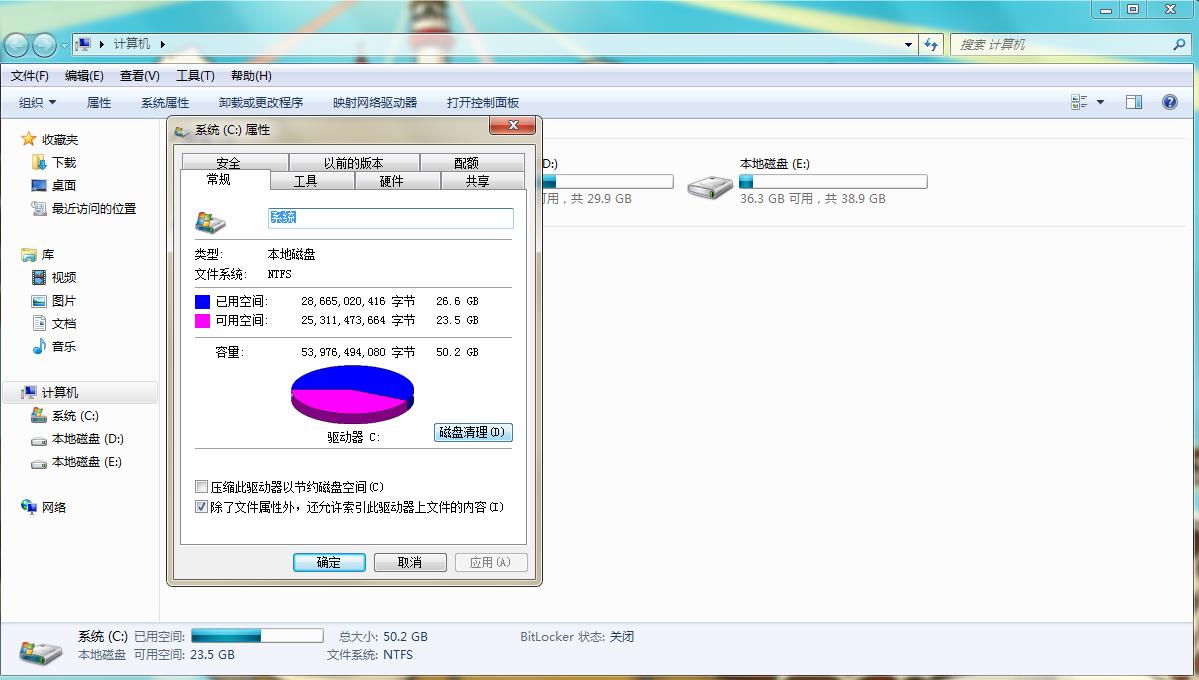
Task: Click the Forward navigation arrow
Action: [44, 45]
